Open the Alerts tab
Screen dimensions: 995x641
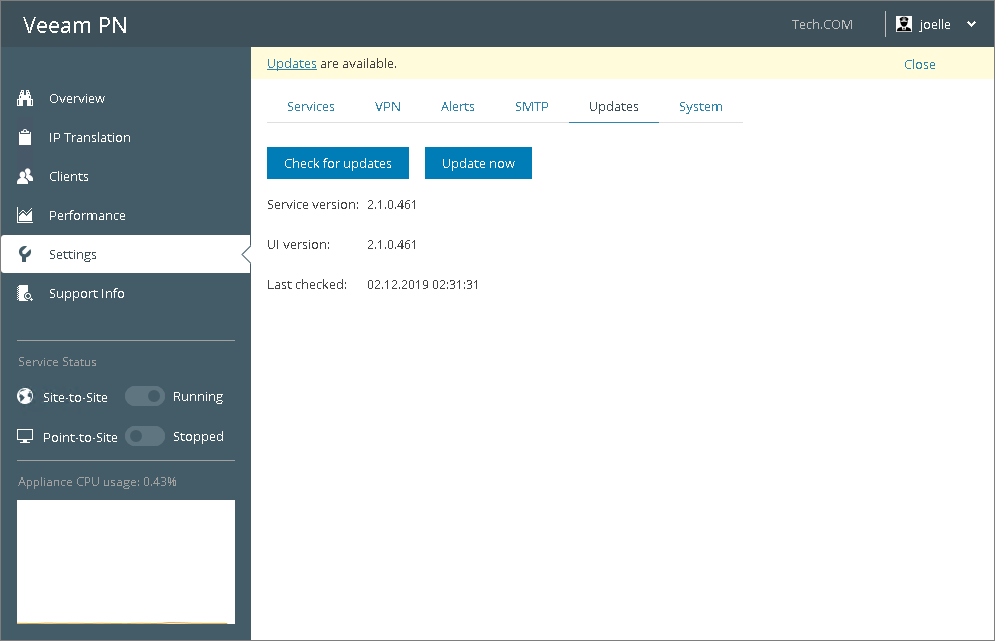[458, 107]
